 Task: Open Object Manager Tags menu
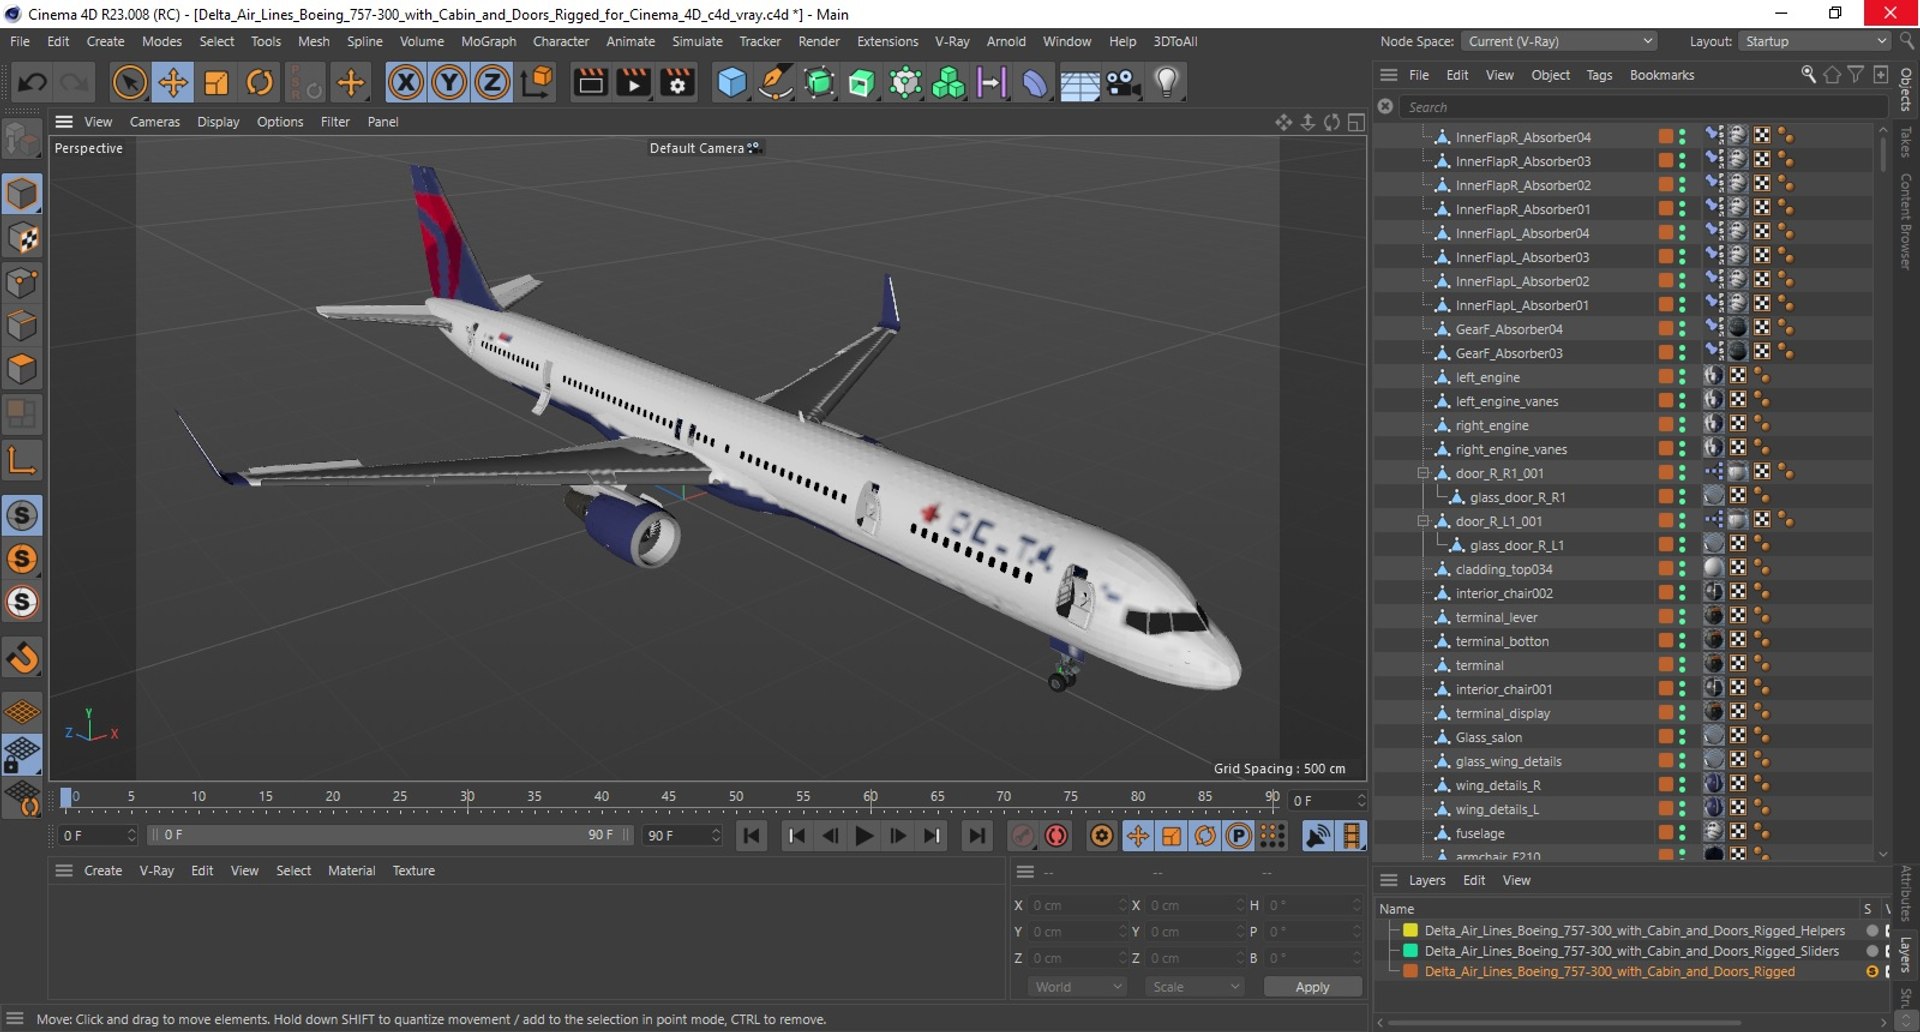[x=1599, y=75]
